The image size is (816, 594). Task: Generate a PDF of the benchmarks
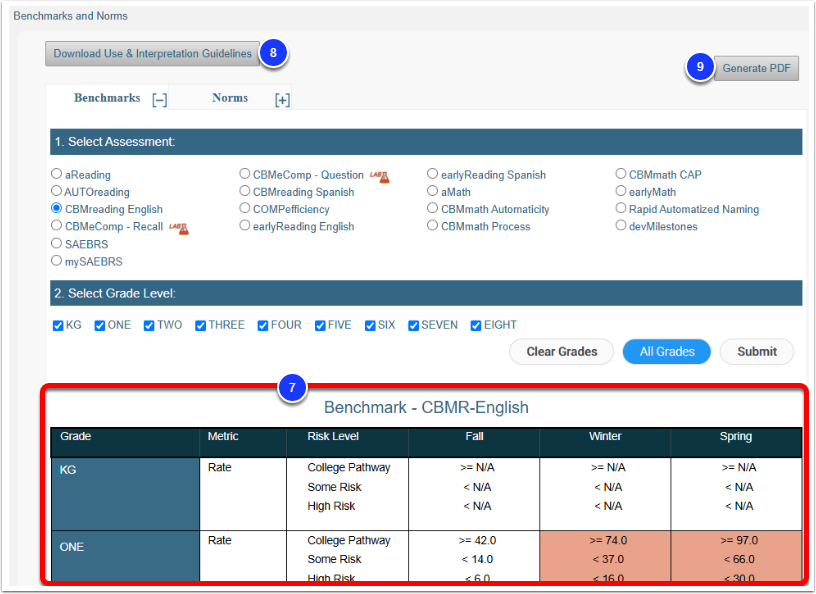(755, 68)
